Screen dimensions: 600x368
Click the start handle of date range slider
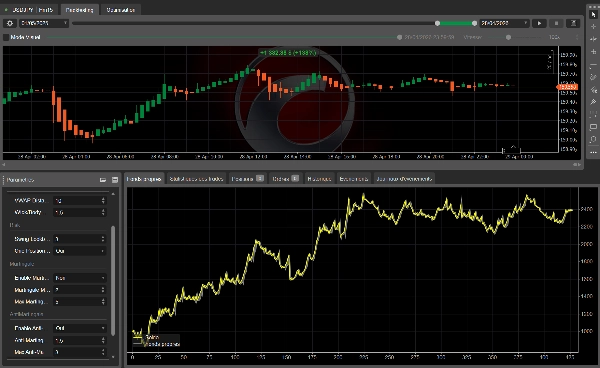click(x=437, y=23)
